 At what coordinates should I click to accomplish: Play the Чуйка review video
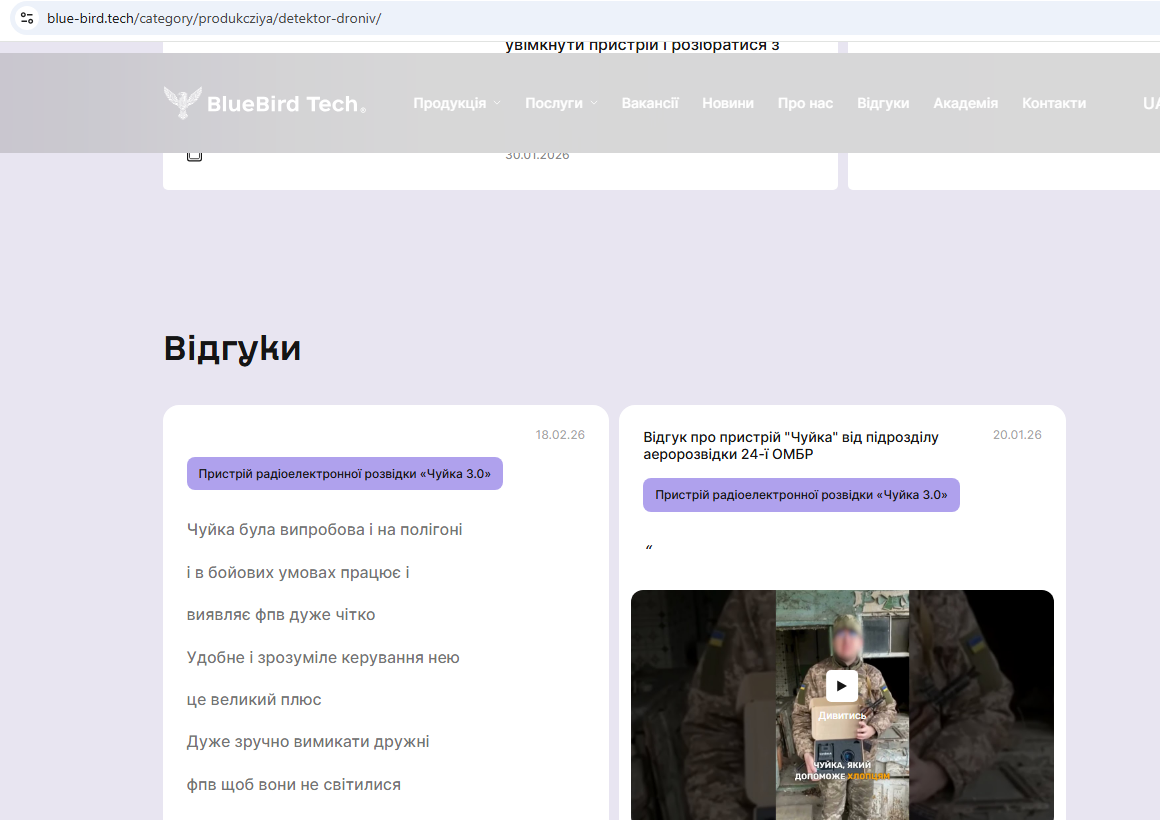(841, 685)
